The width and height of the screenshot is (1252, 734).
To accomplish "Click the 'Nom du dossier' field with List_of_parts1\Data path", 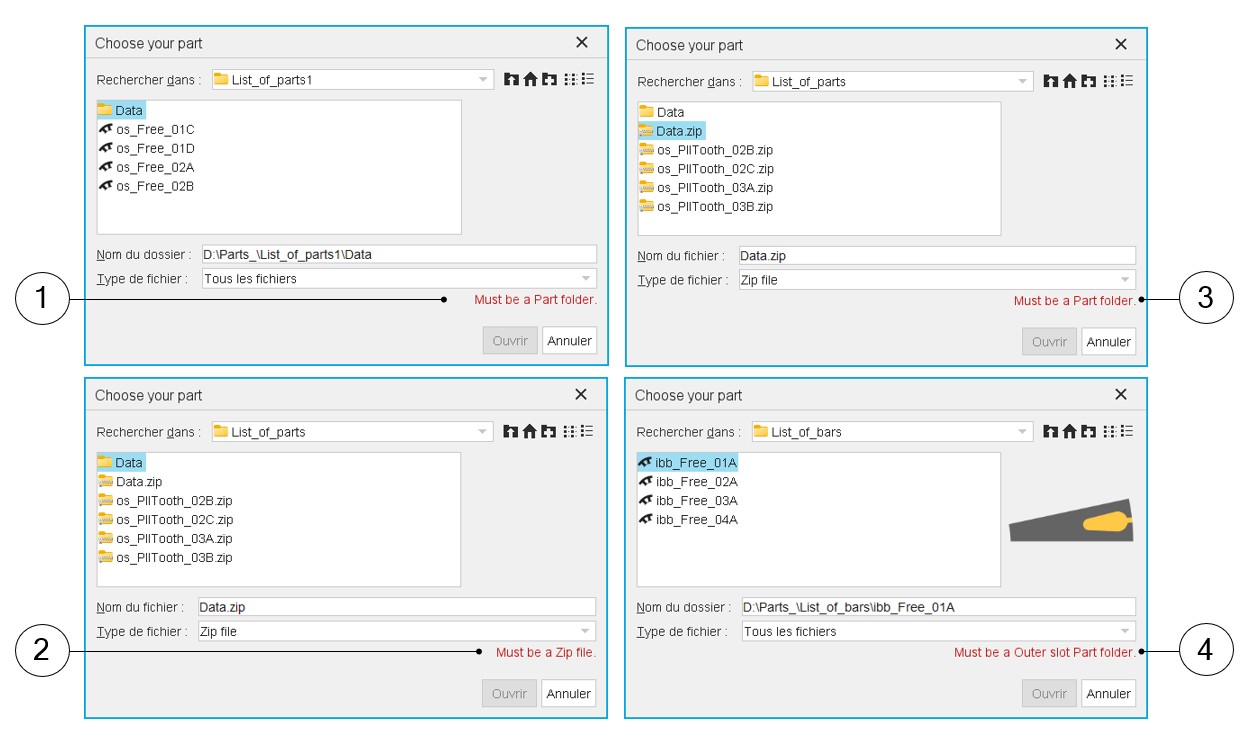I will tap(399, 254).
